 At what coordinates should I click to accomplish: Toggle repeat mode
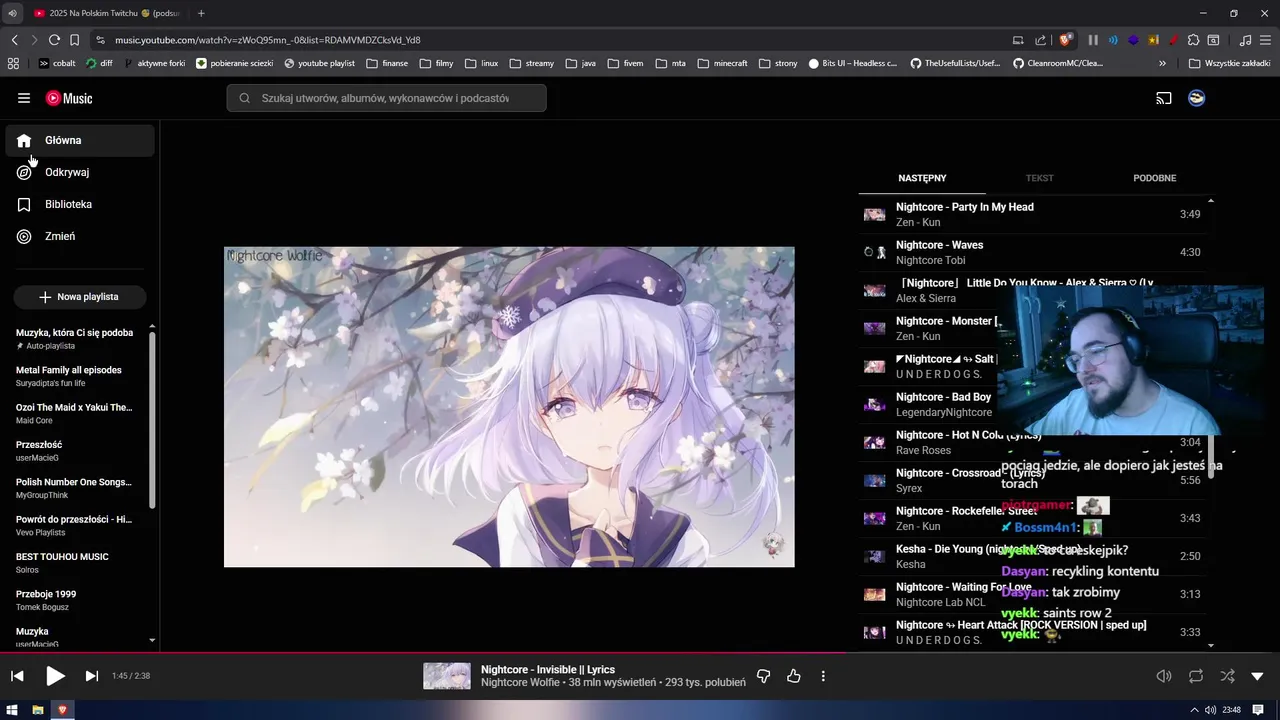click(x=1196, y=676)
